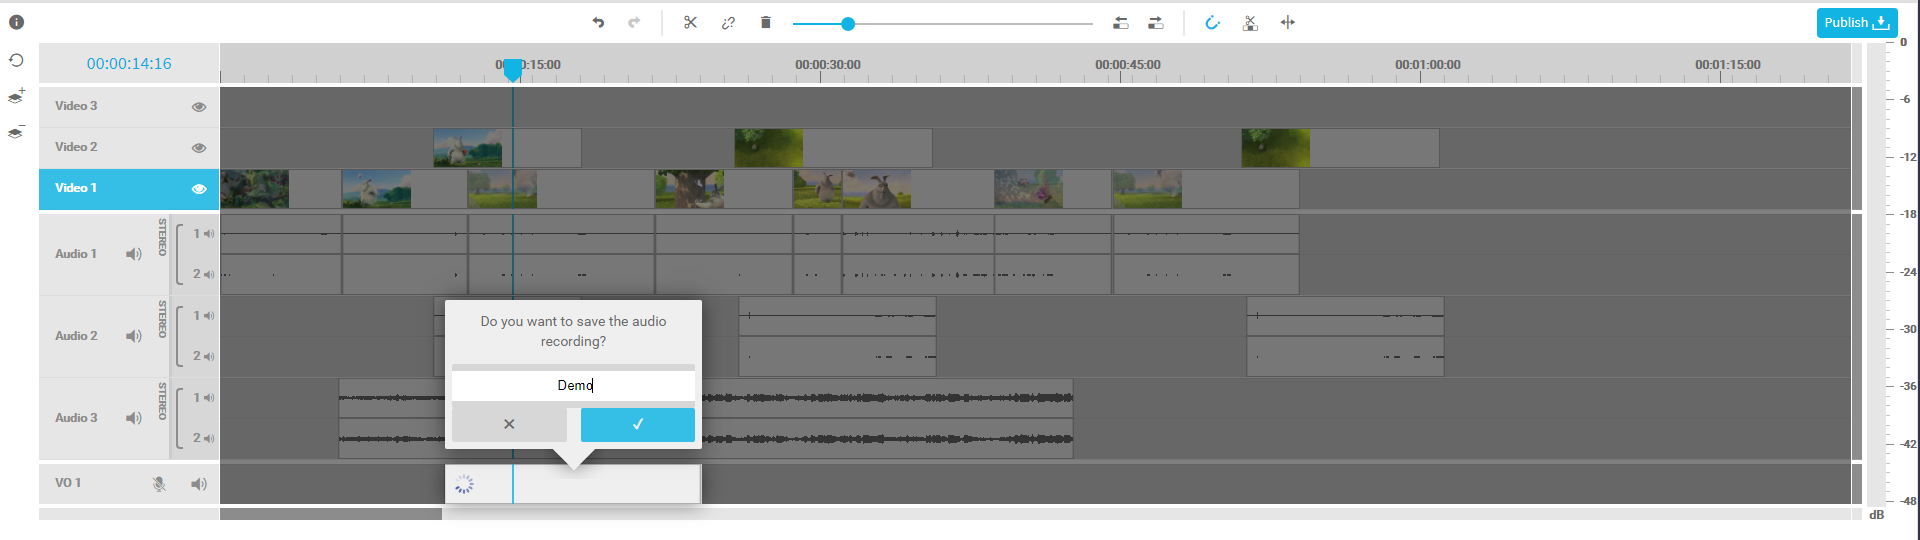Cancel the audio recording save dialog
Screen dimensions: 1920x540
click(x=509, y=424)
